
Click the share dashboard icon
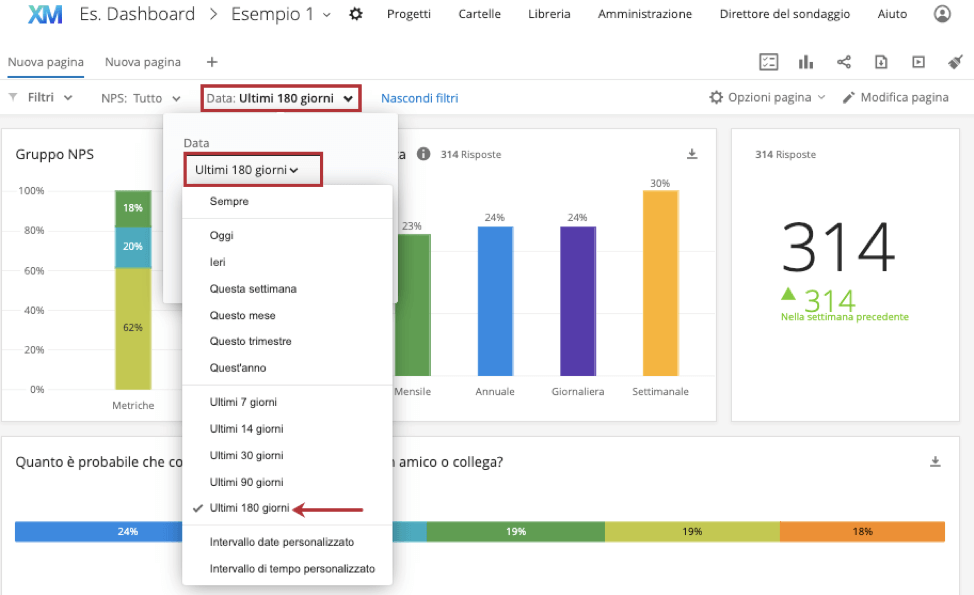point(843,62)
